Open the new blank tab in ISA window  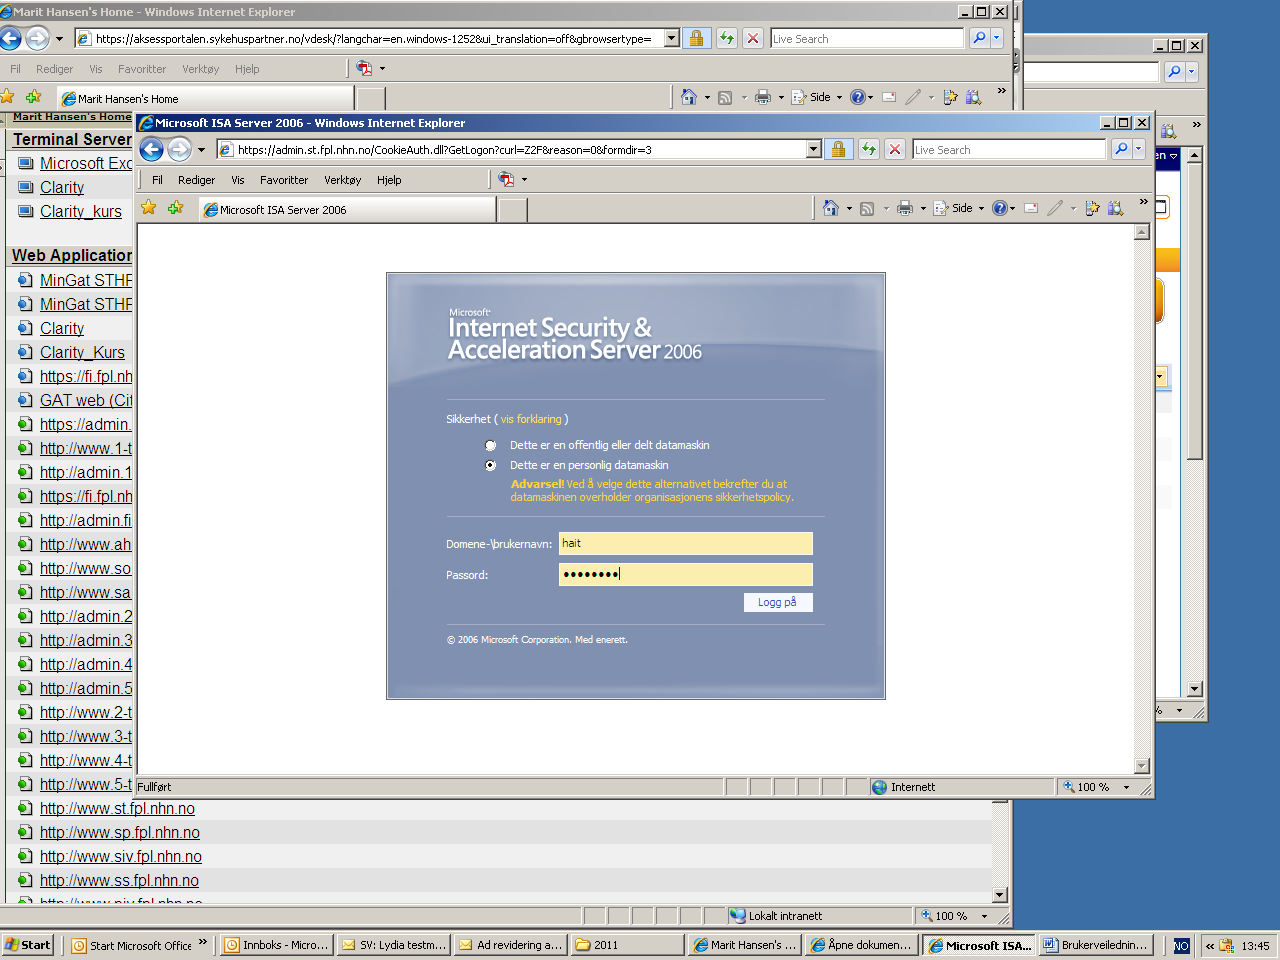tap(512, 210)
